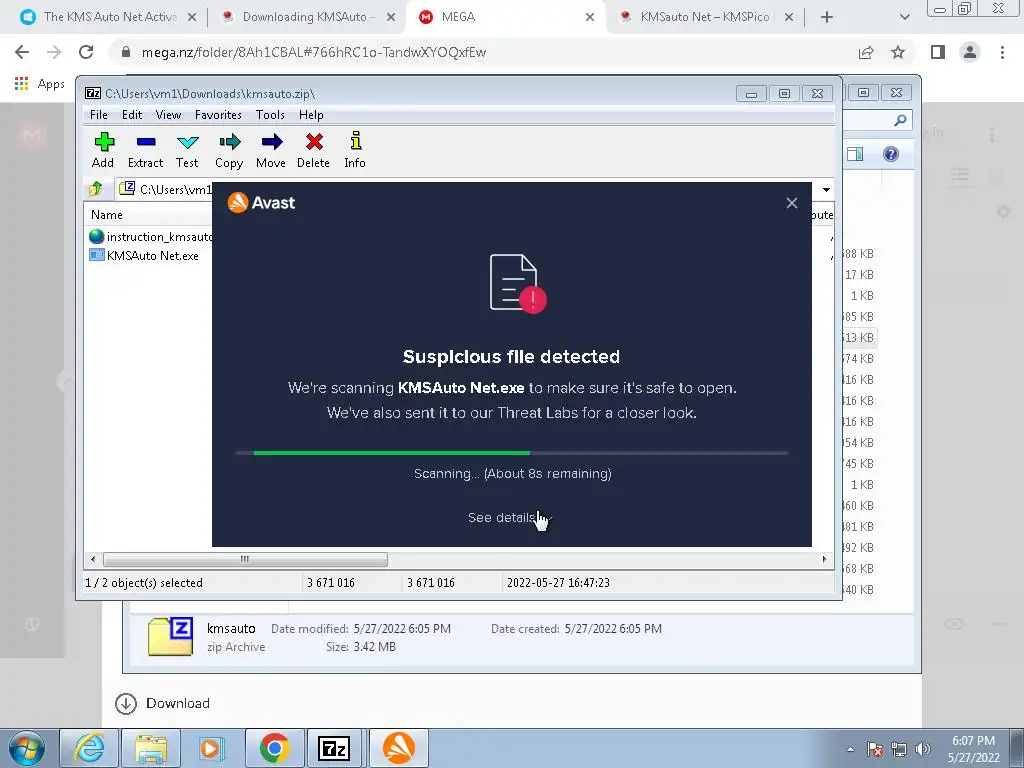This screenshot has width=1024, height=768.
Task: Open the Tools menu in 7-Zip
Action: (x=270, y=115)
